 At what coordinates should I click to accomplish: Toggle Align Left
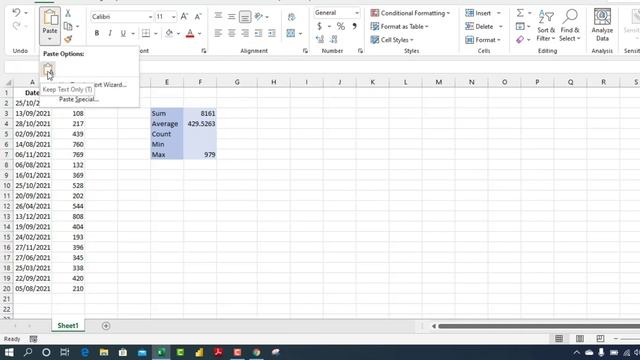pos(218,33)
